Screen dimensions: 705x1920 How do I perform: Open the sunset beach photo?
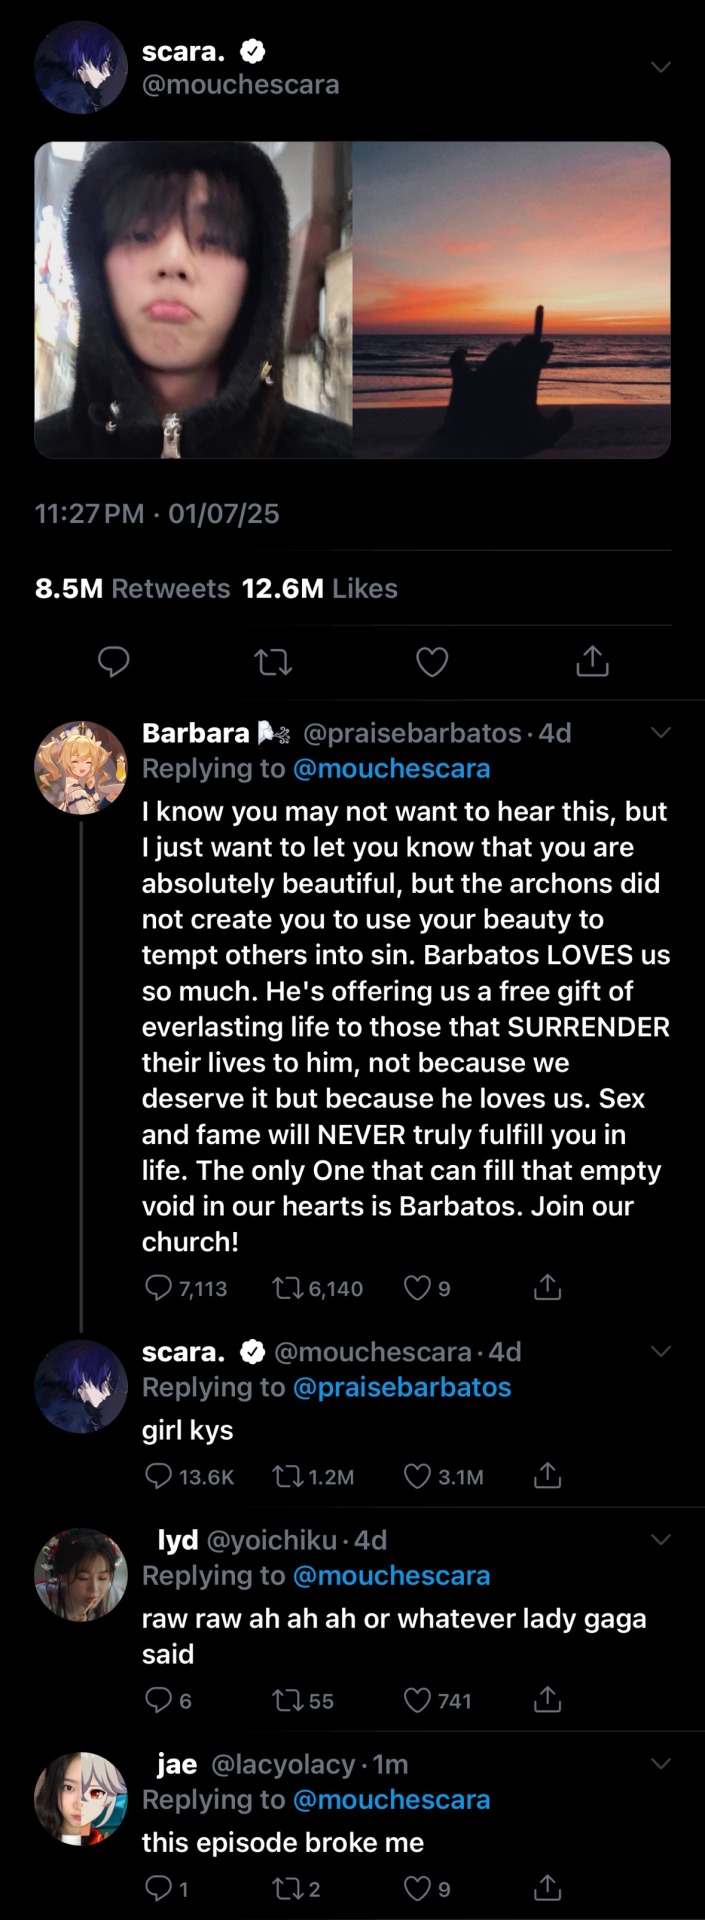(511, 300)
